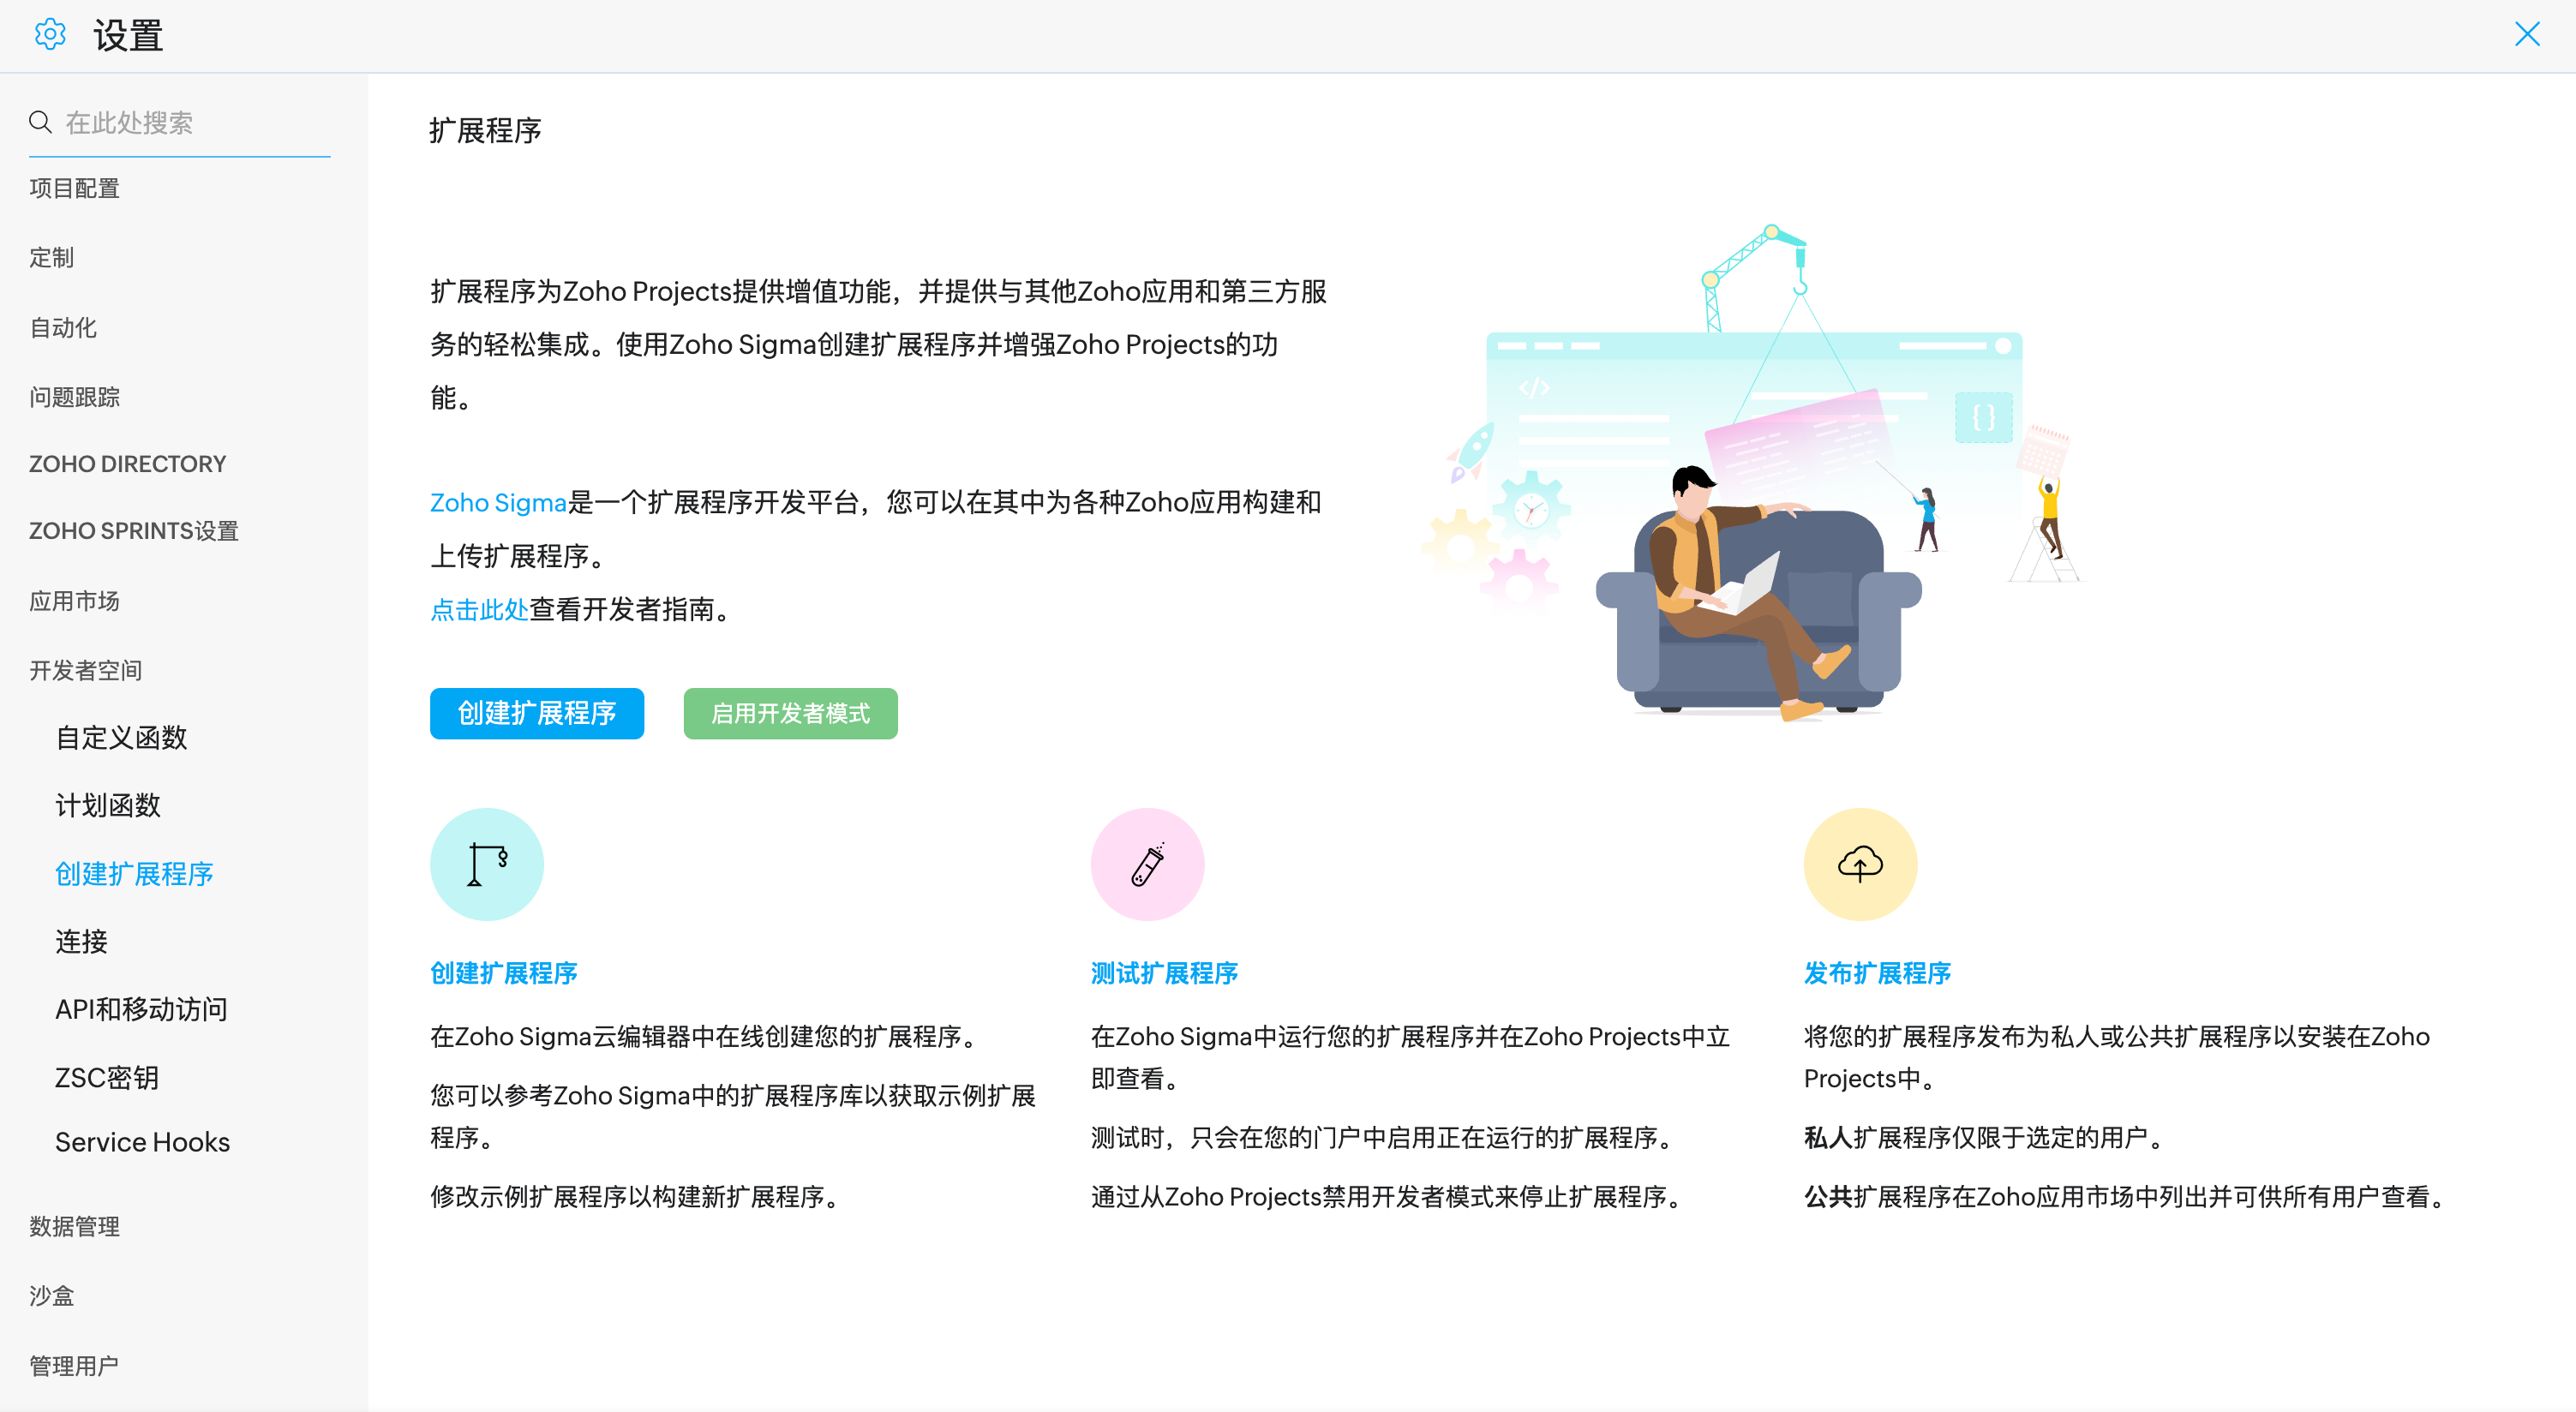Click the settings gear icon

(x=50, y=35)
